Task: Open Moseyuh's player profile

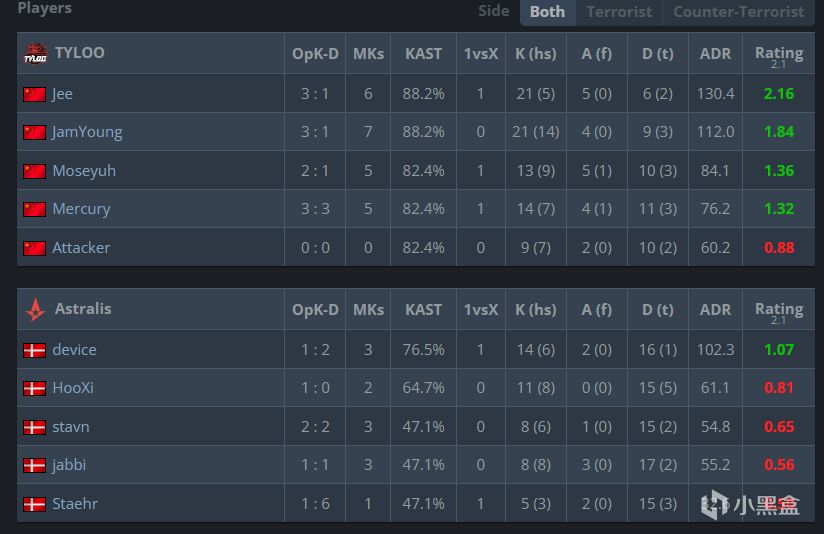Action: (84, 171)
